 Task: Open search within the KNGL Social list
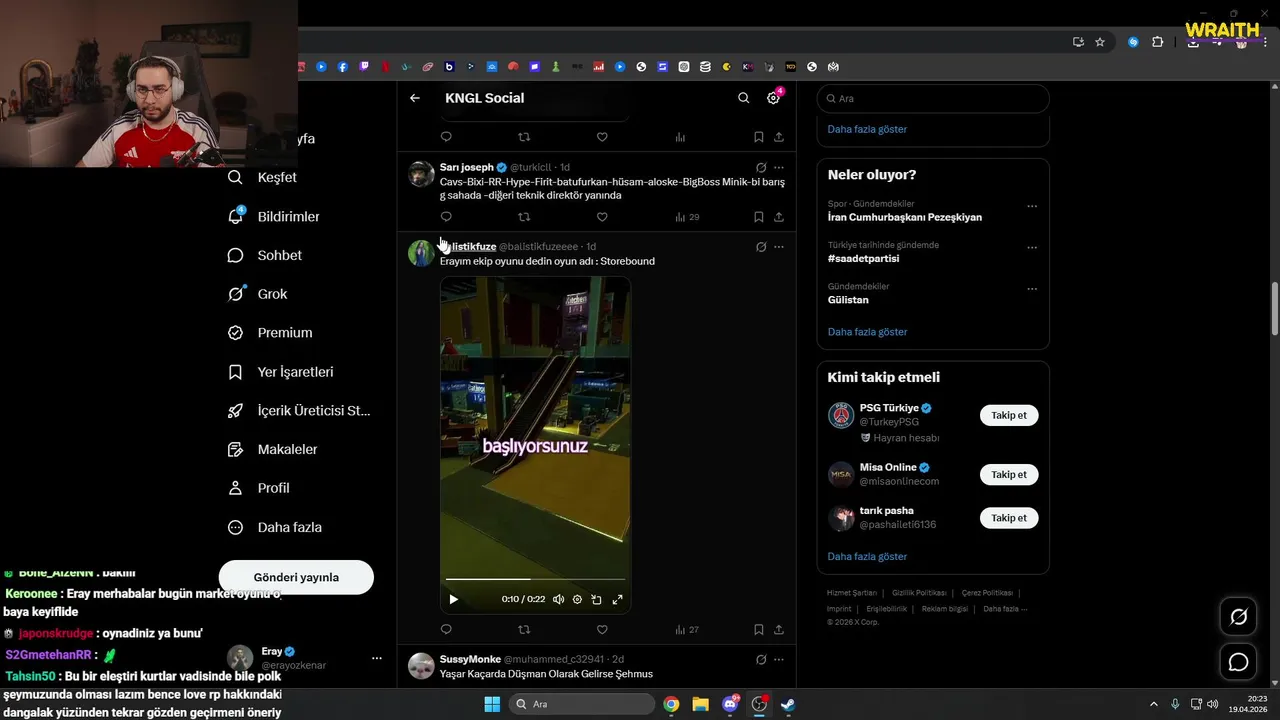coord(743,98)
